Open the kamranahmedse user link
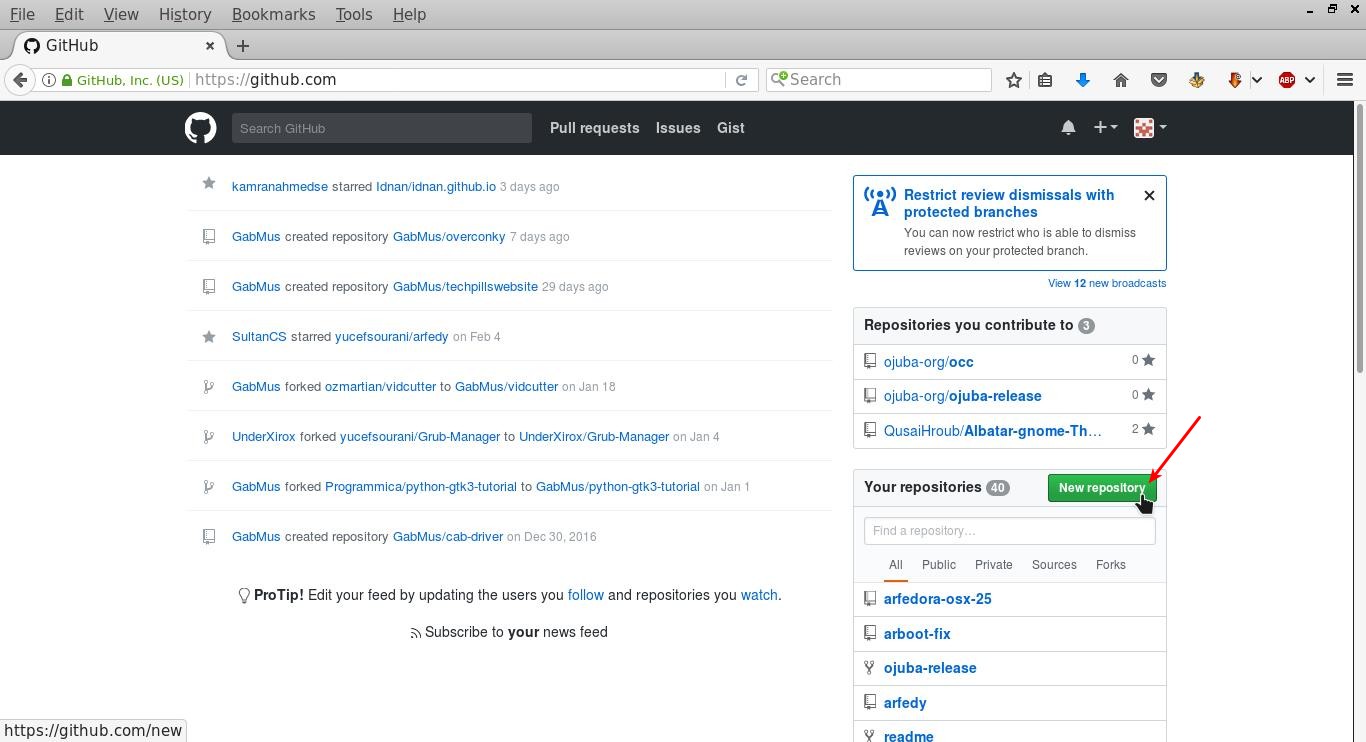This screenshot has width=1366, height=742. click(280, 187)
